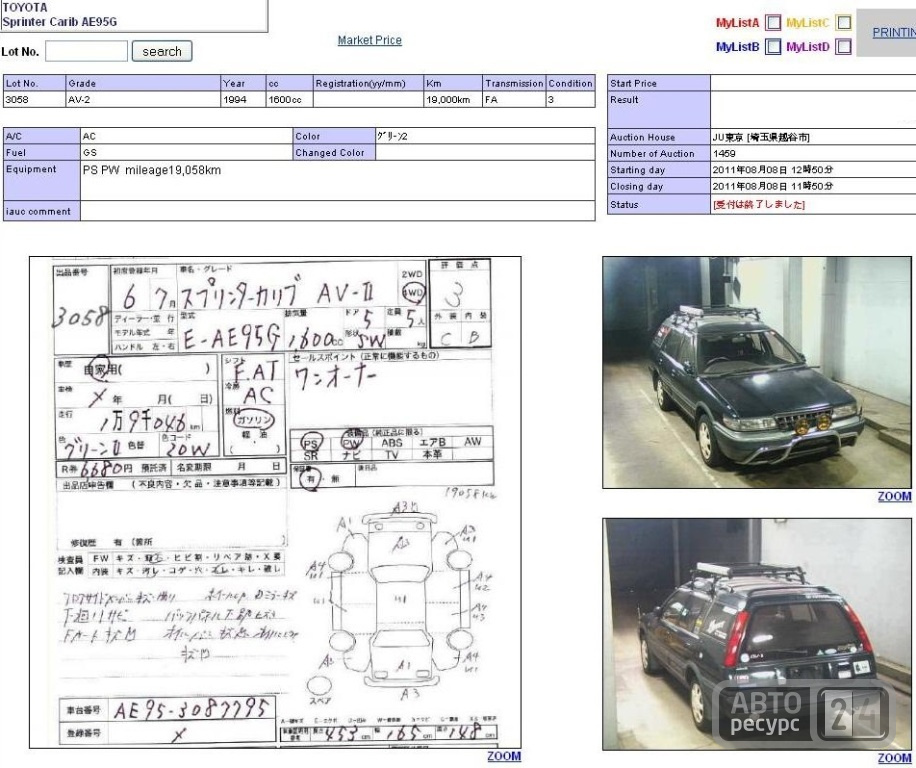Click the red closed status text
Image resolution: width=916 pixels, height=768 pixels.
[x=758, y=204]
